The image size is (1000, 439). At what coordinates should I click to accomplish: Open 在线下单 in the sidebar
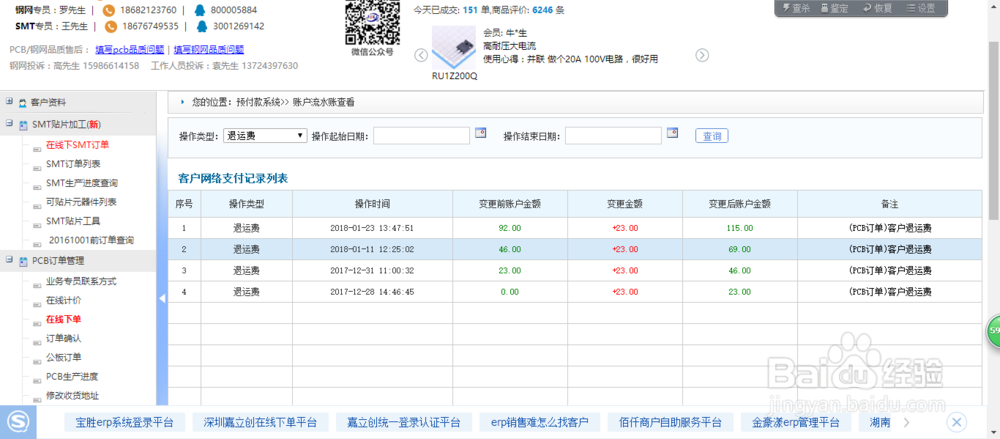click(x=63, y=319)
